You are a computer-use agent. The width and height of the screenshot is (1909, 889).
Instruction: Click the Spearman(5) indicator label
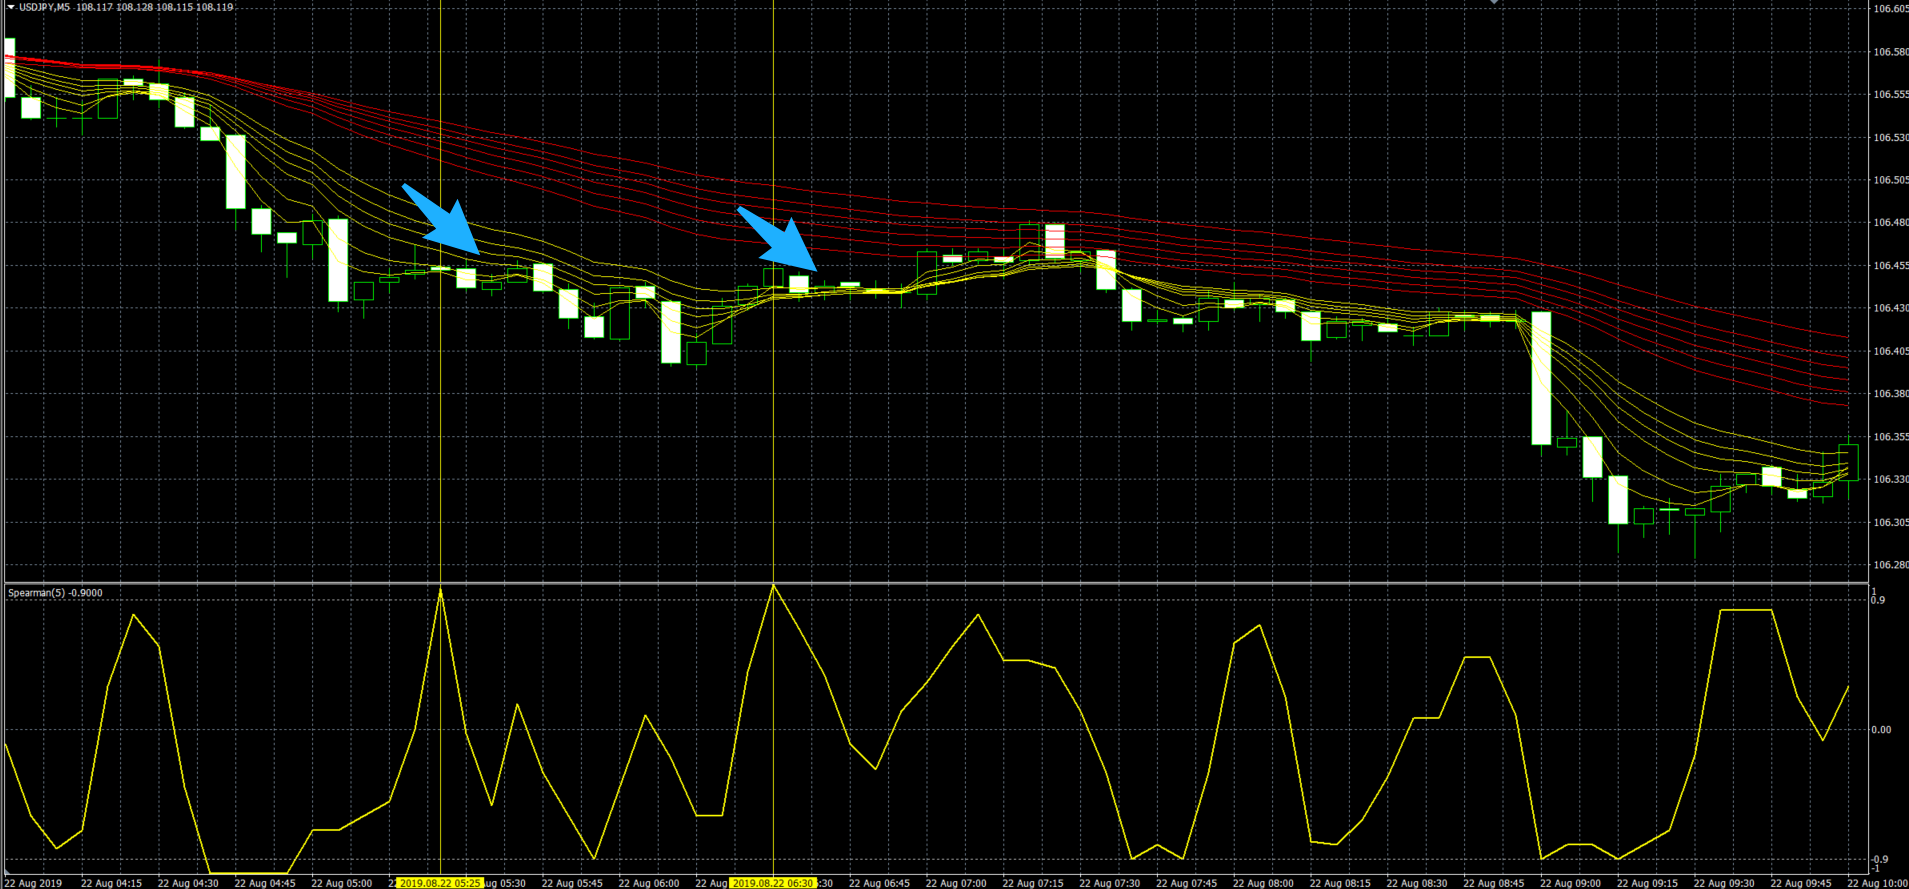(x=55, y=593)
